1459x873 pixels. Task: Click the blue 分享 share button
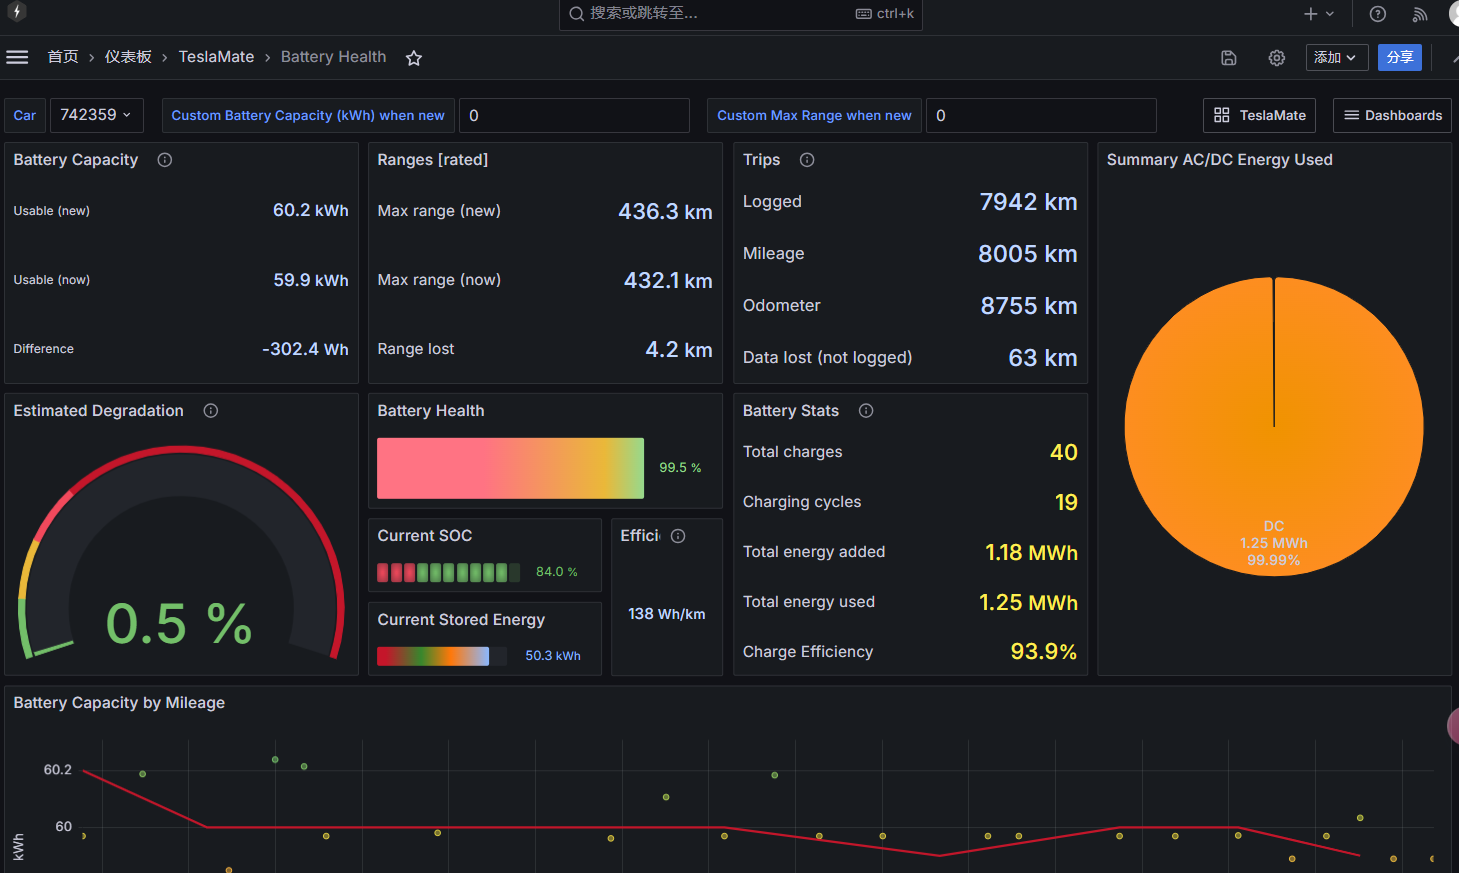point(1399,58)
